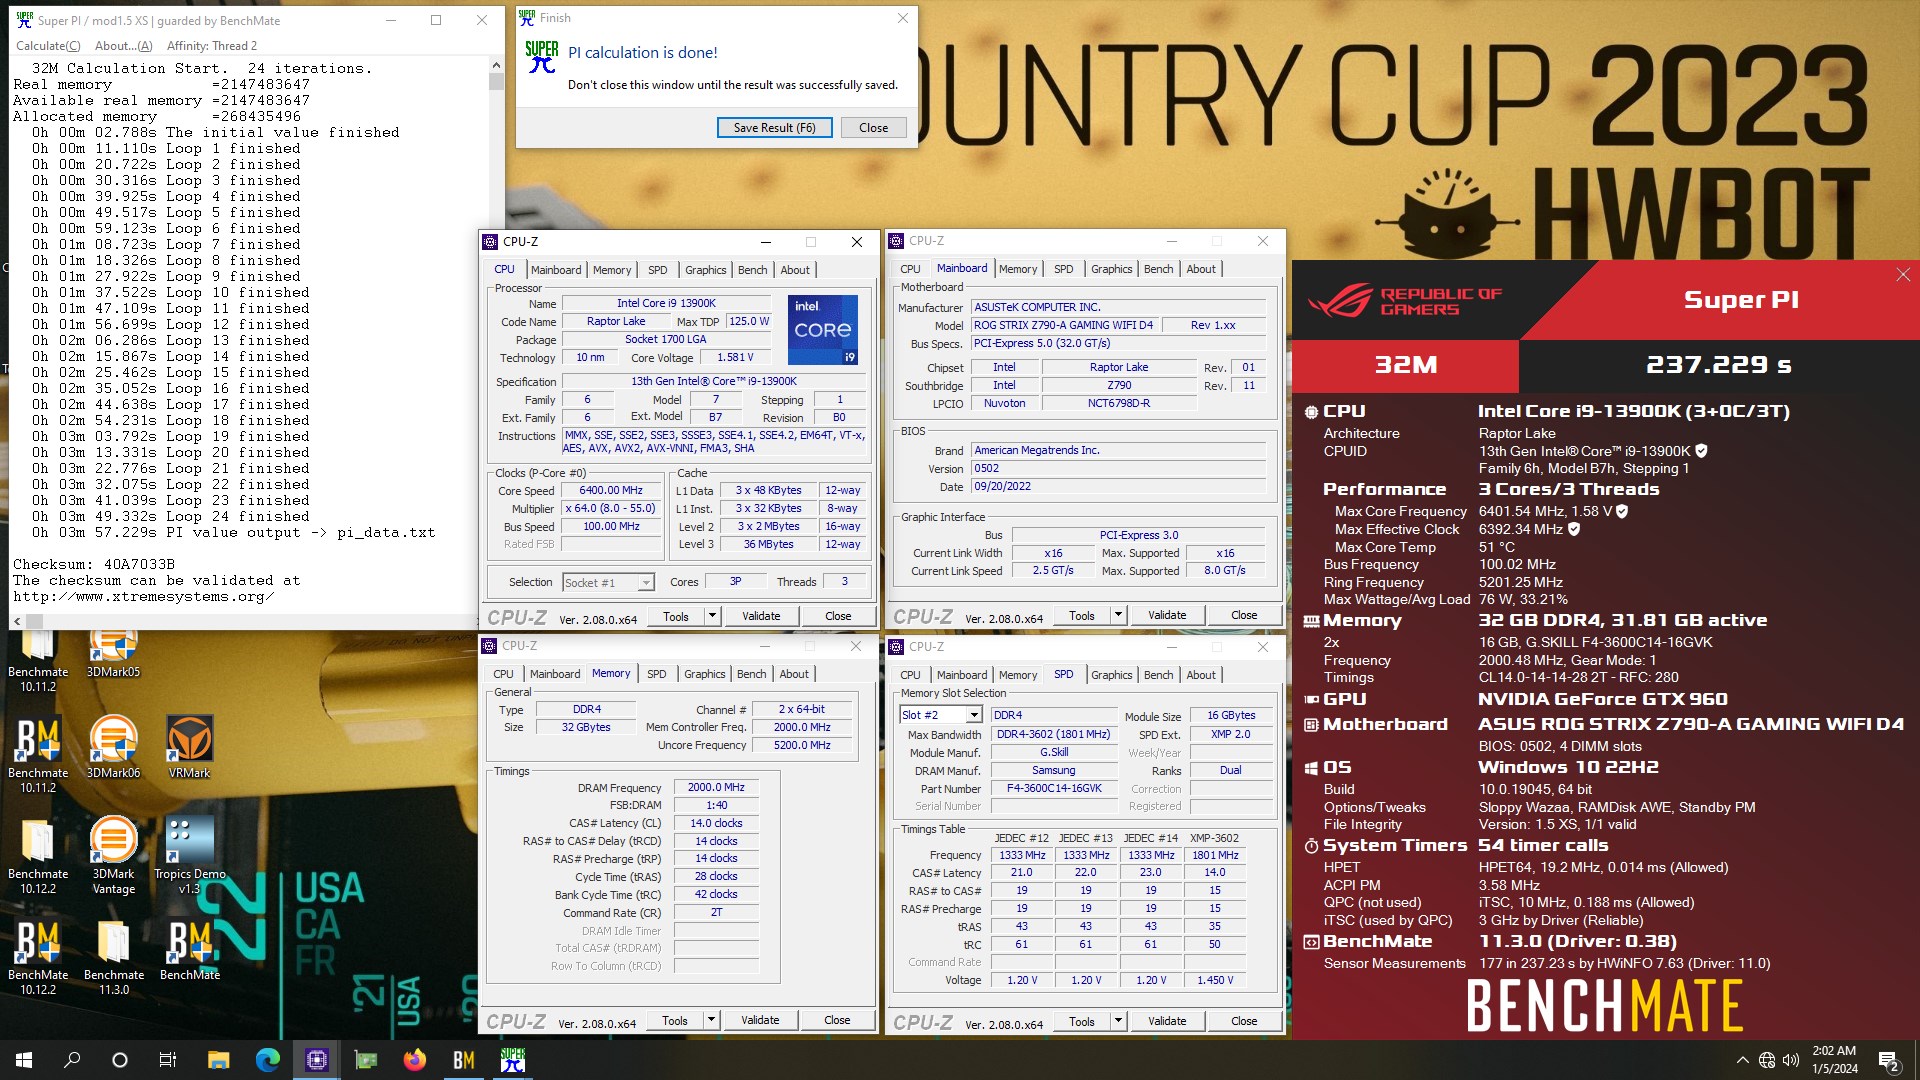Click the 237.229 s result text
Image resolution: width=1920 pixels, height=1080 pixels.
[x=1719, y=366]
